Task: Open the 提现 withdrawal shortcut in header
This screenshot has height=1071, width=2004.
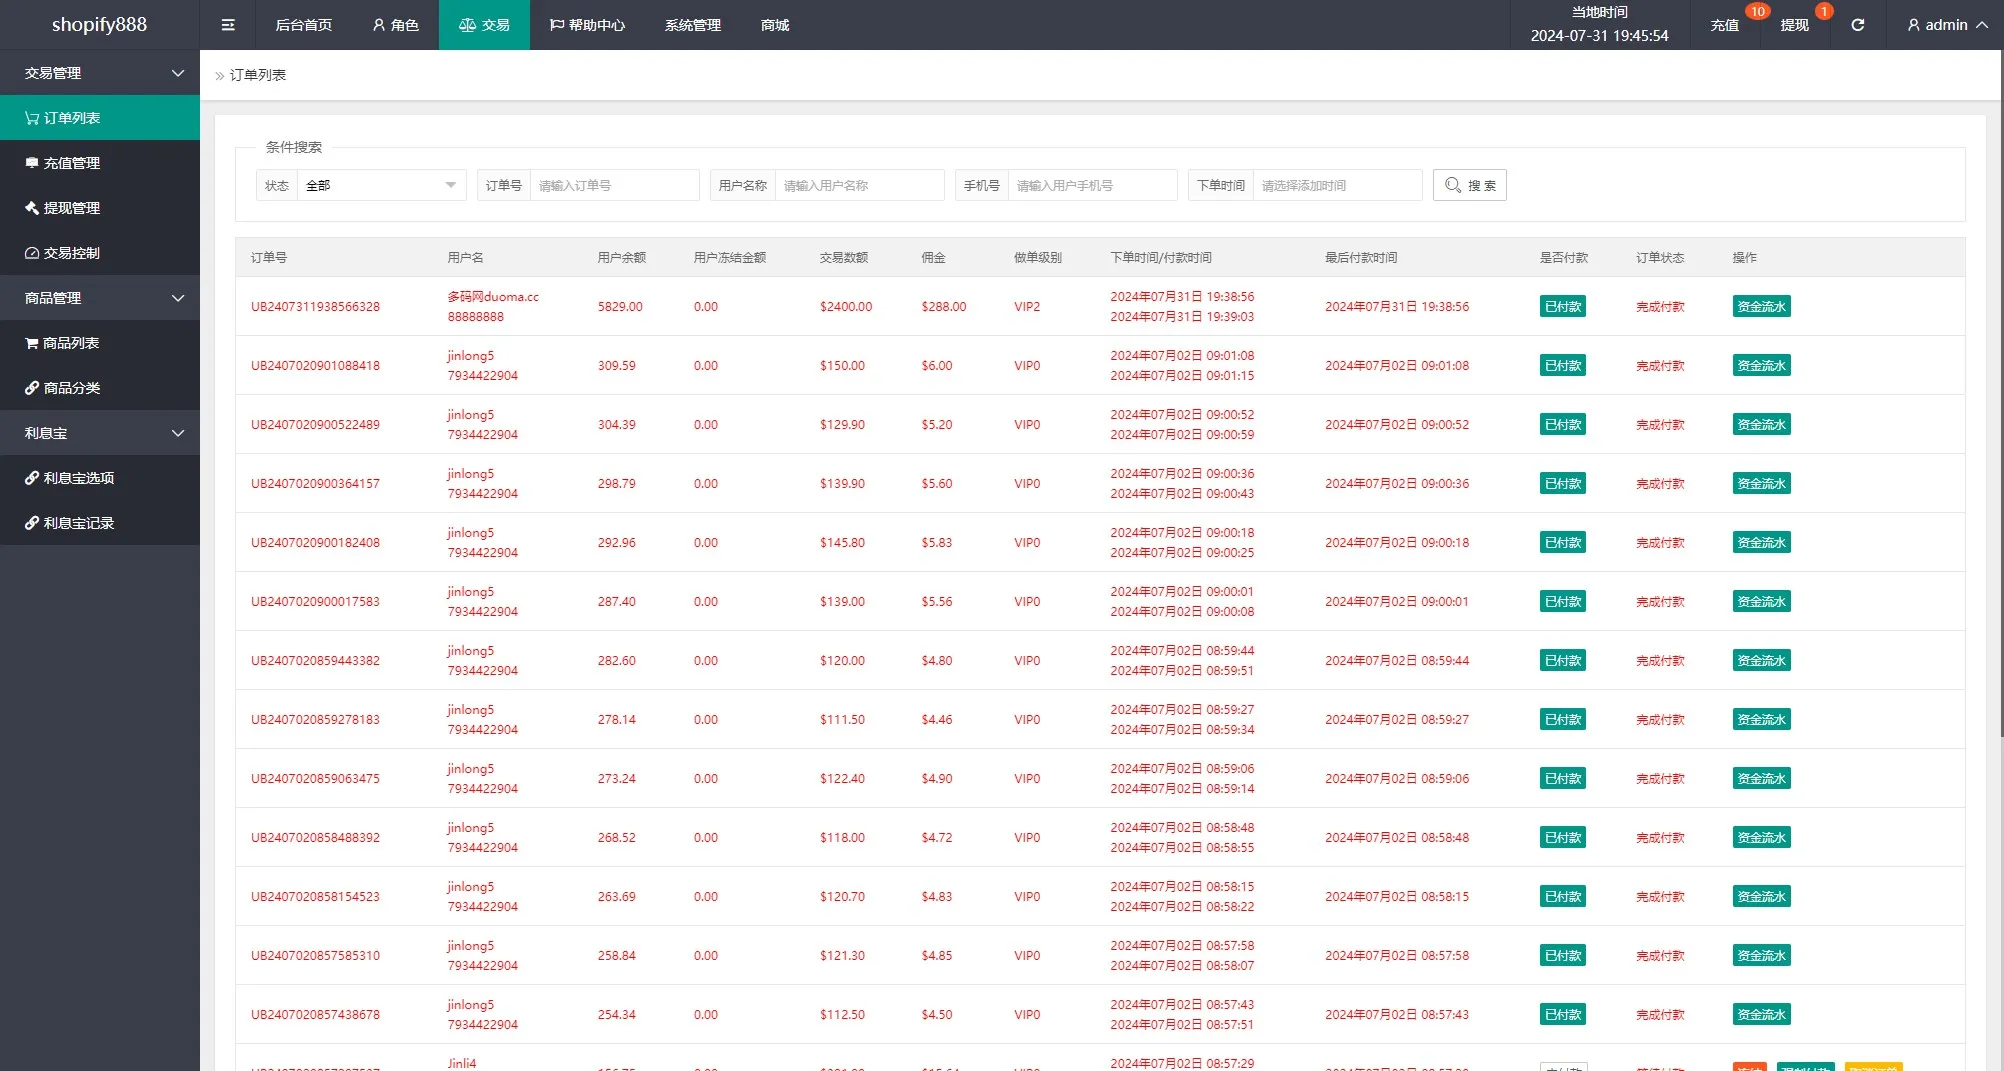Action: tap(1794, 25)
